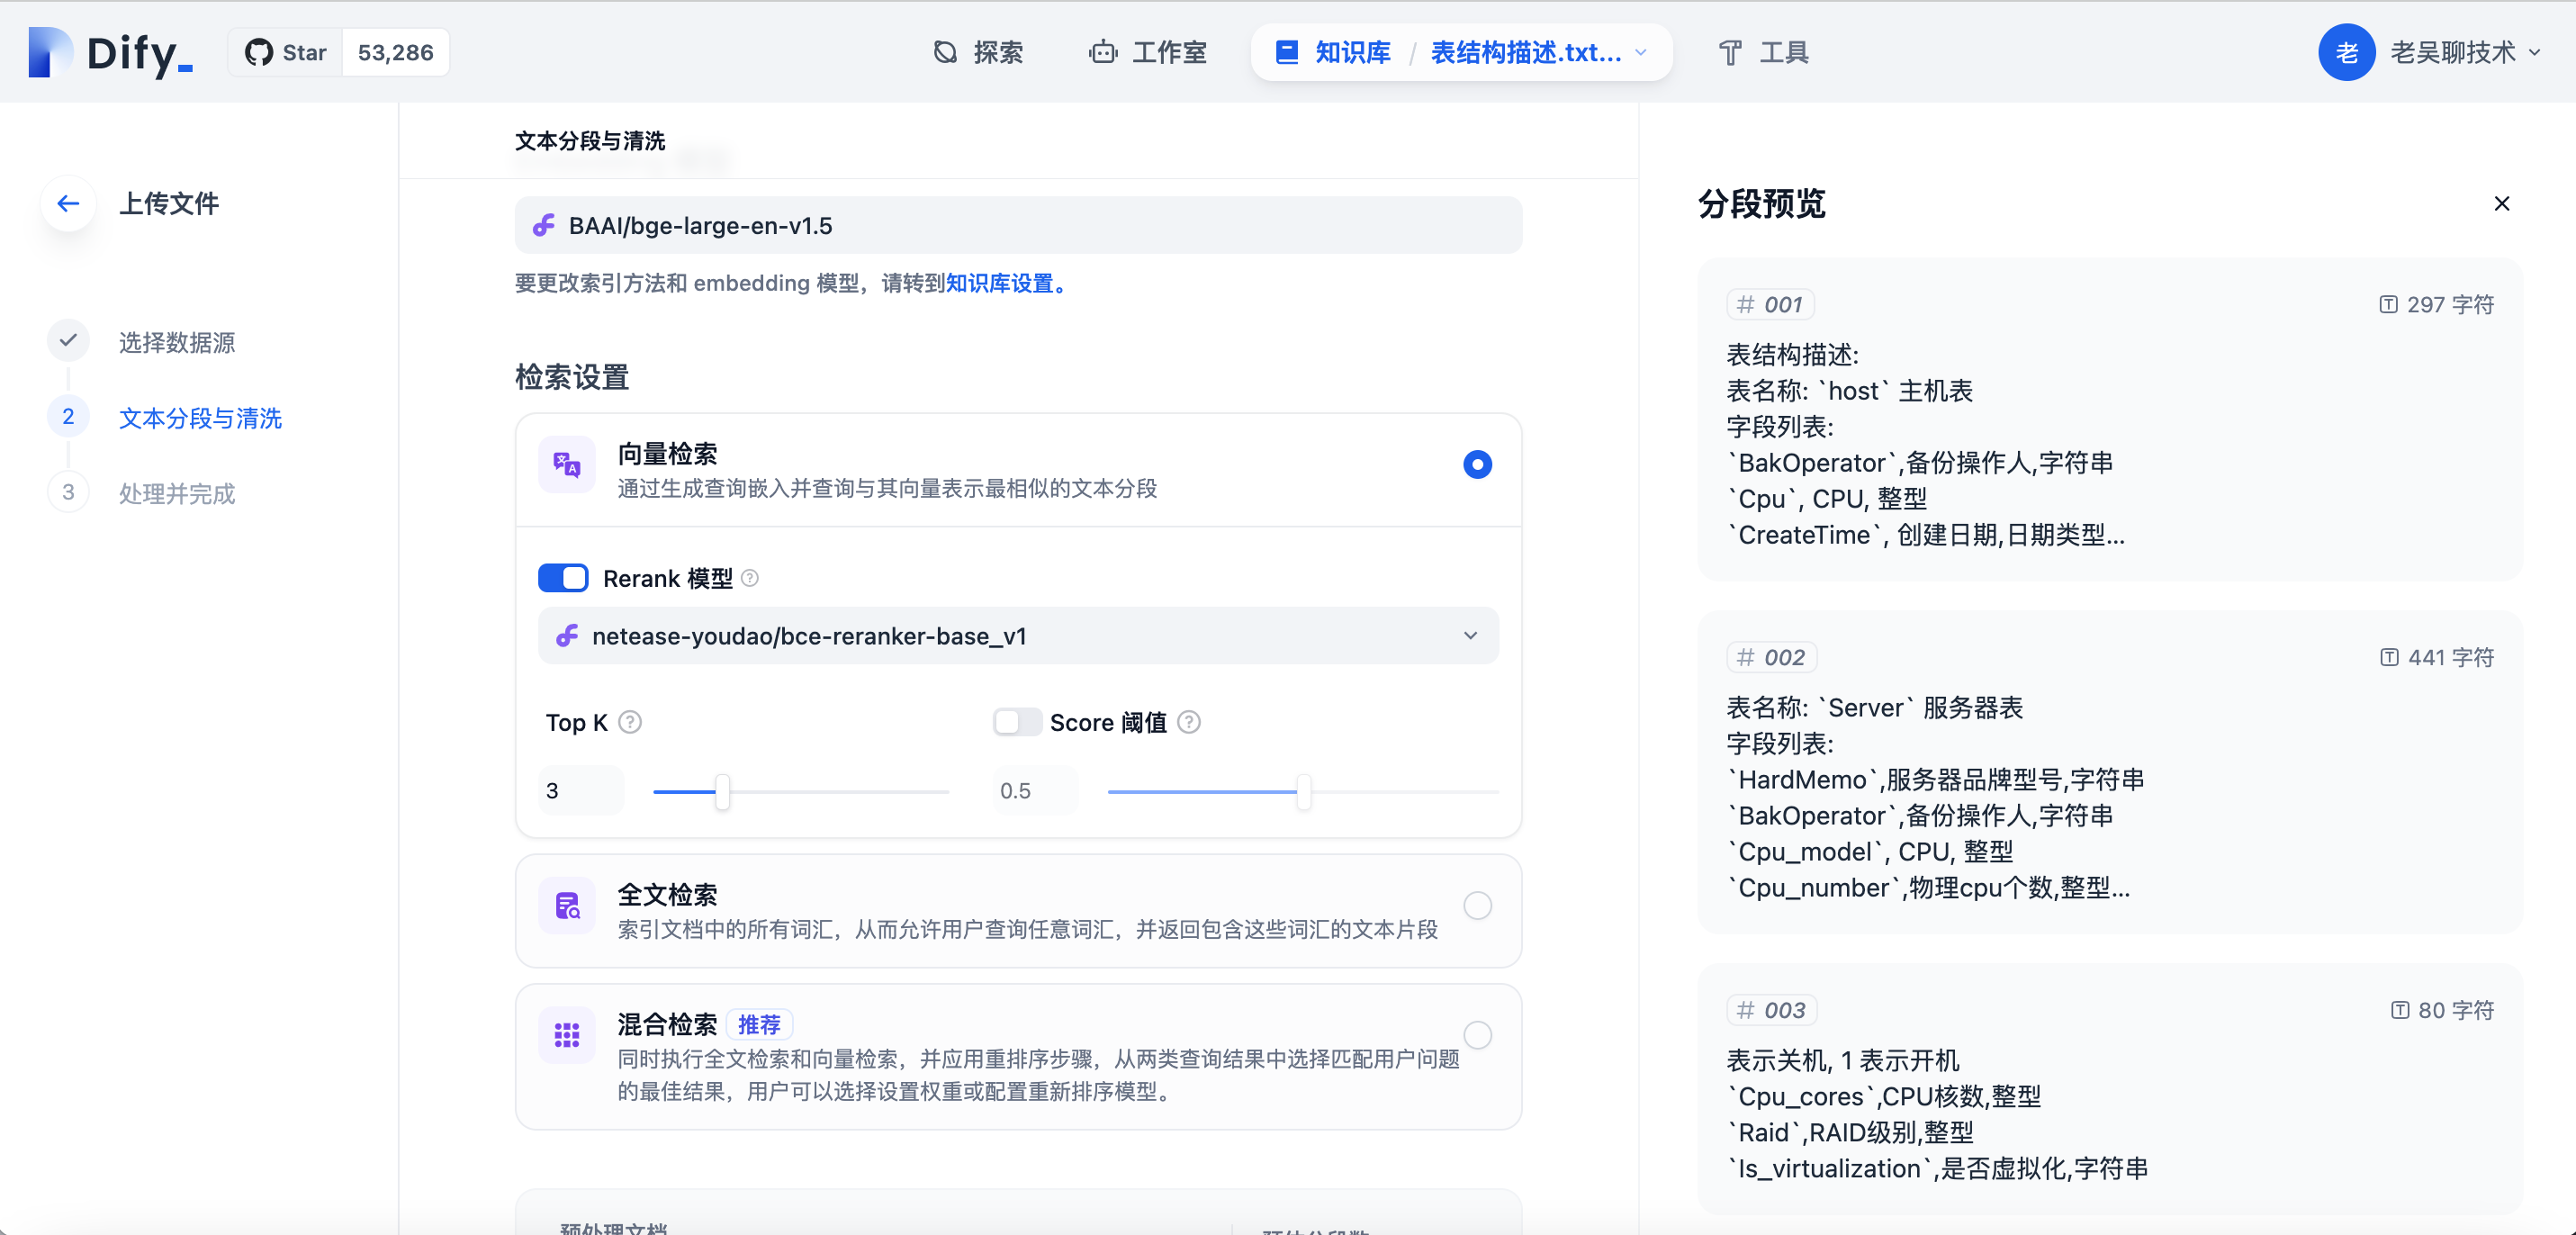
Task: Enable the Score 阈值 toggle
Action: point(1017,722)
